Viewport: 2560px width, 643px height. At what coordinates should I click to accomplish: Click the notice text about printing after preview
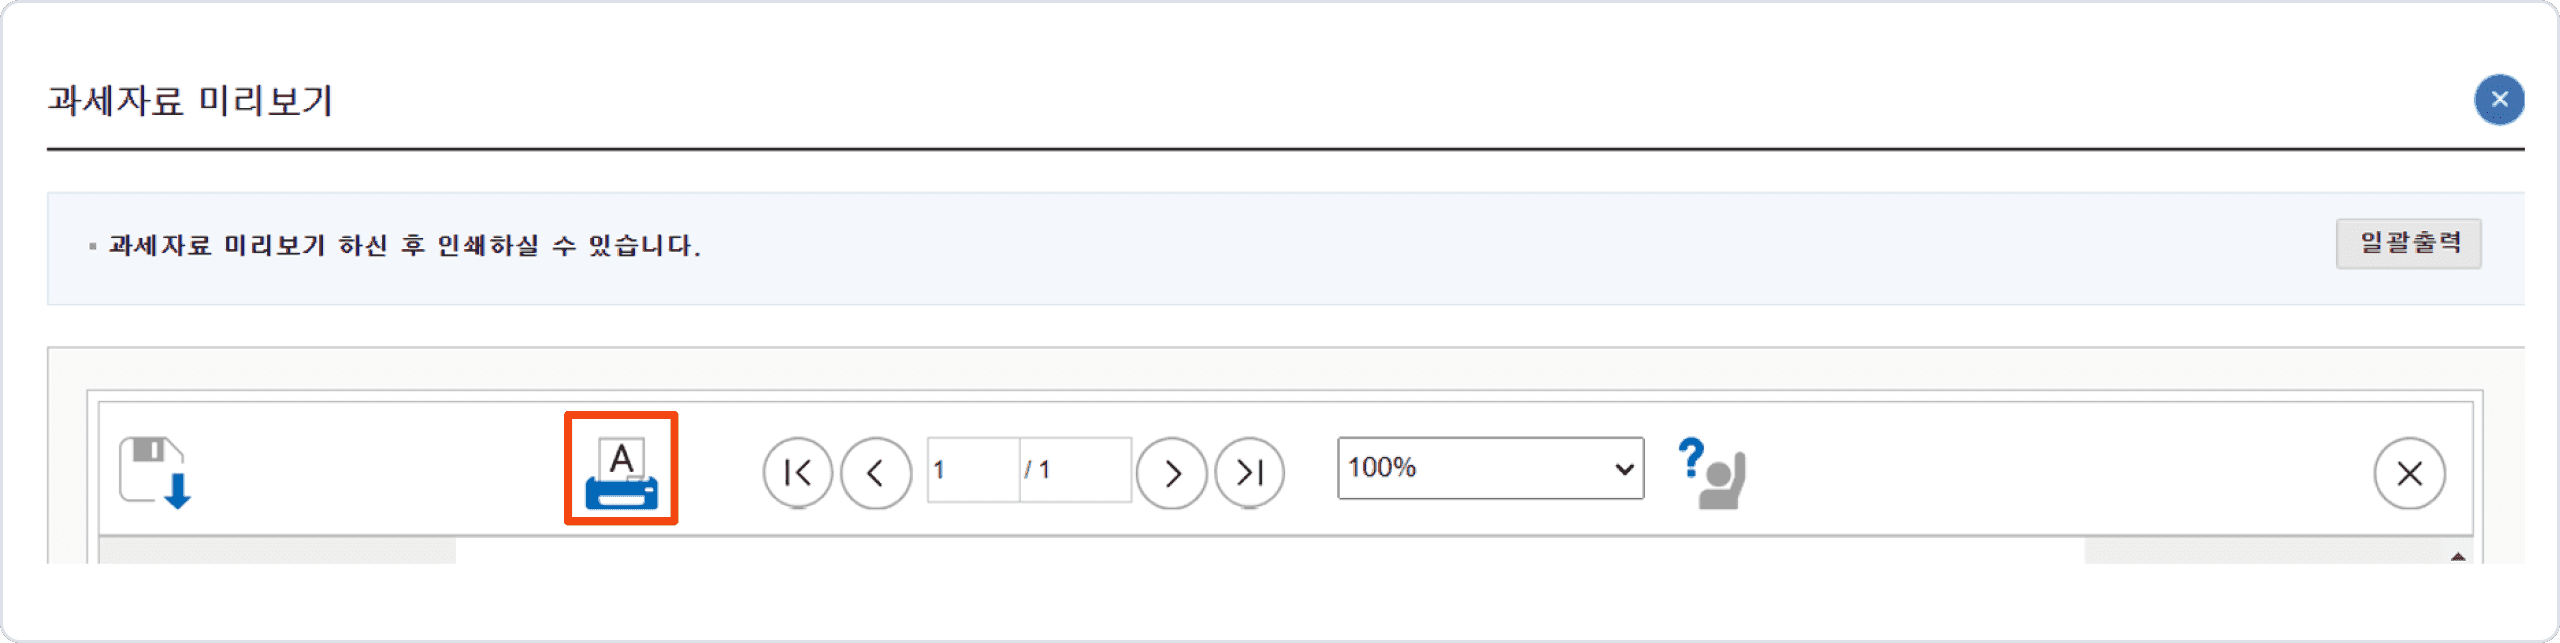click(x=404, y=245)
